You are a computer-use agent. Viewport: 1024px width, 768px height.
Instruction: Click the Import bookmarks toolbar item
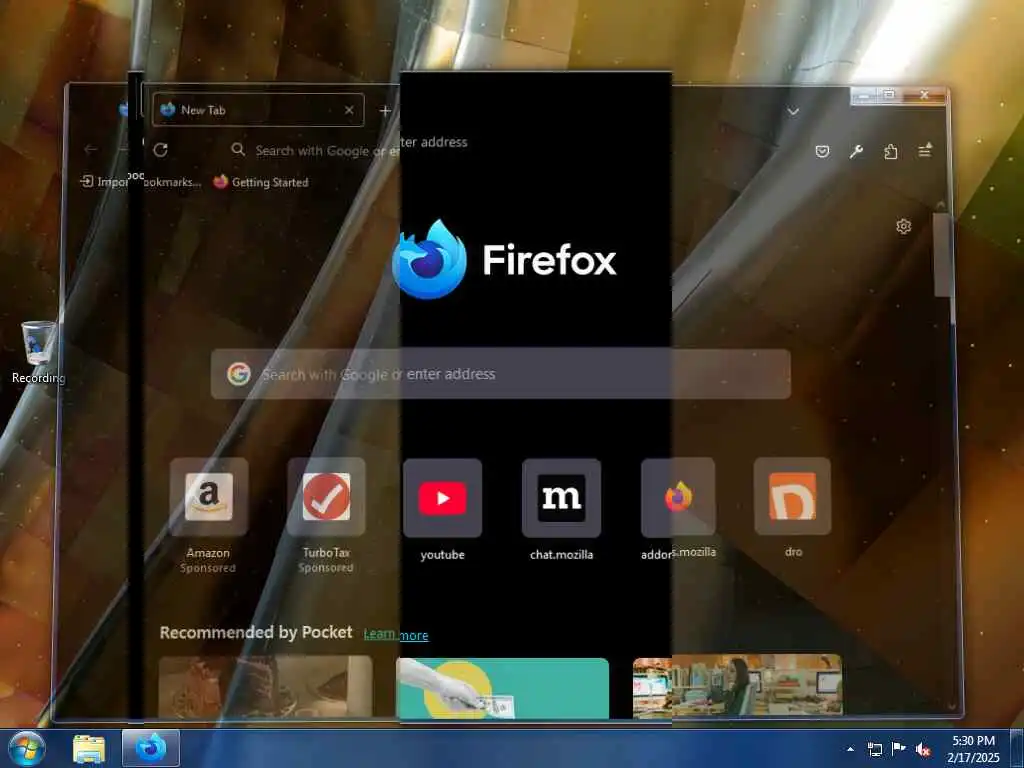[x=140, y=182]
